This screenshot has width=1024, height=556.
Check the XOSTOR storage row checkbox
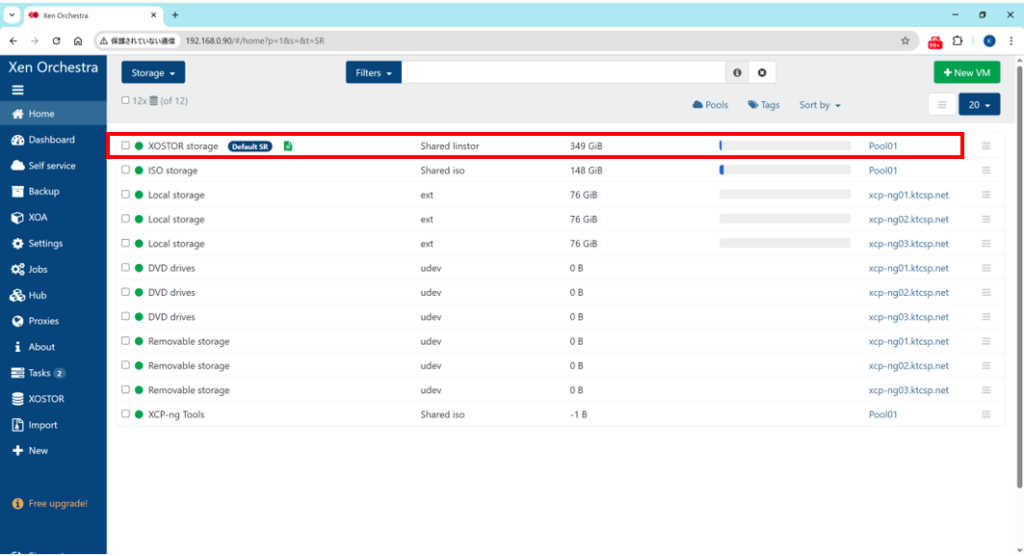coord(126,146)
